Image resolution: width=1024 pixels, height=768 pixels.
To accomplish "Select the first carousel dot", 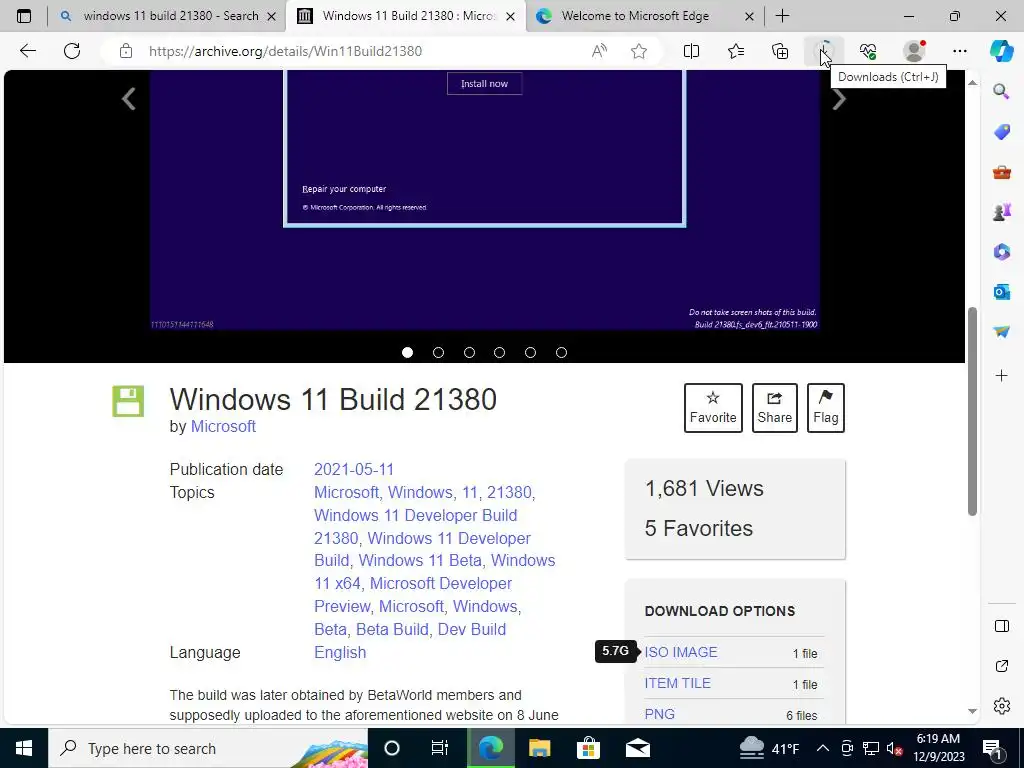I will coord(408,353).
